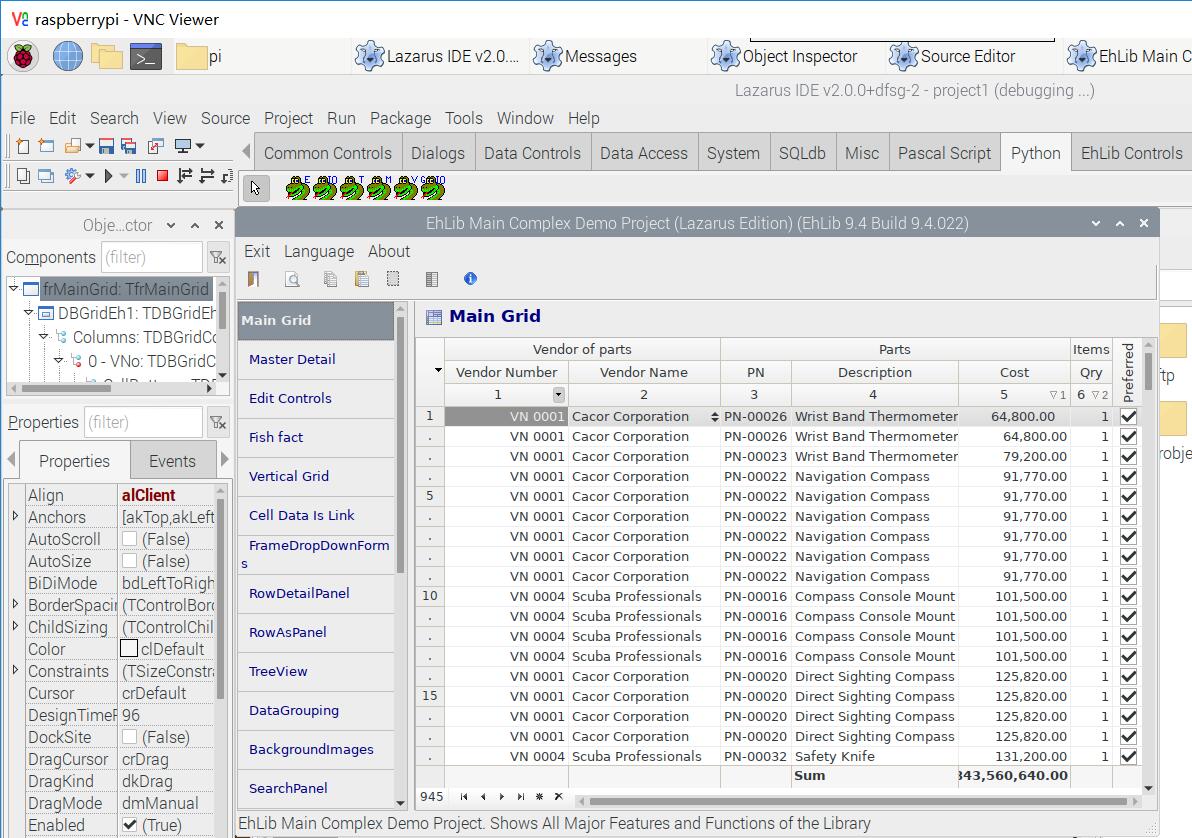Screen dimensions: 1192x838
Task: Open Vendor Number filter dropdown
Action: pos(559,395)
